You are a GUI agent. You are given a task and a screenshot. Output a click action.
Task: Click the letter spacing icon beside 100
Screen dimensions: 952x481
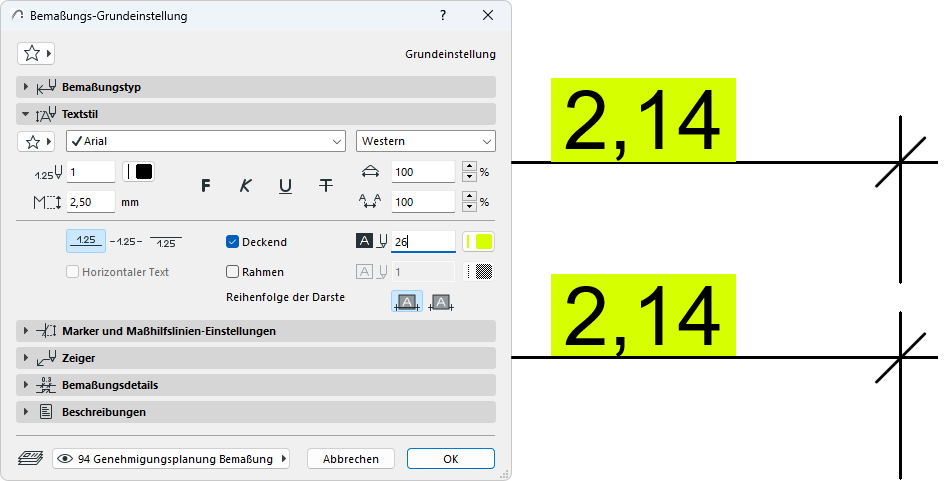[370, 202]
